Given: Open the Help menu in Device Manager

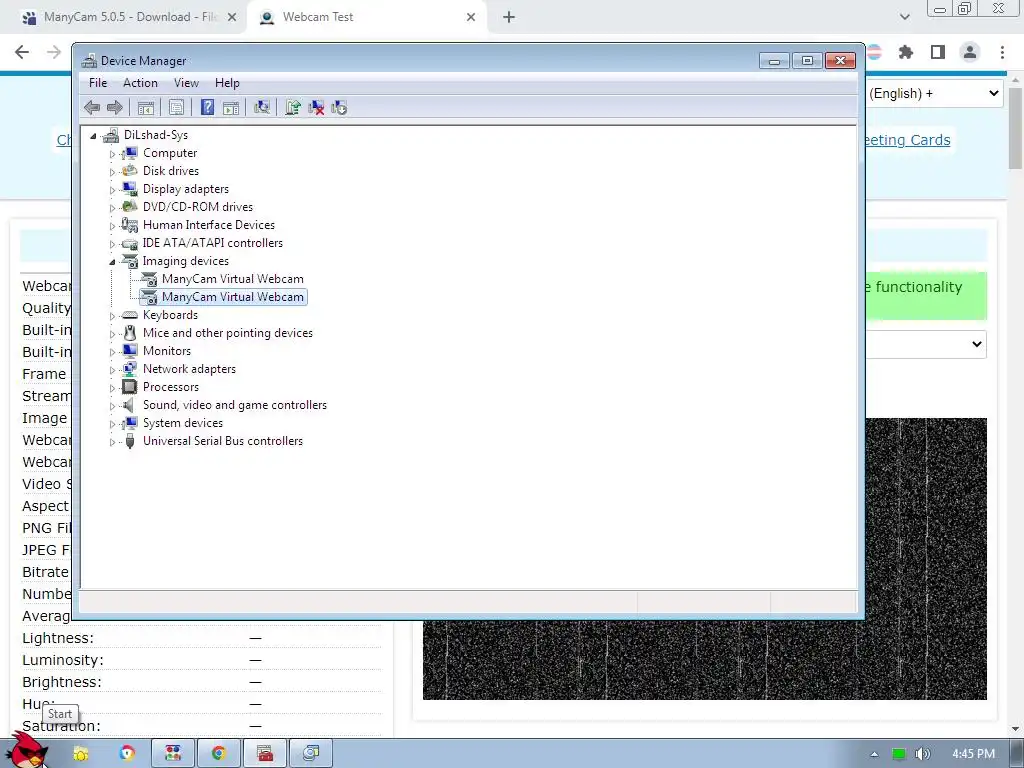Looking at the screenshot, I should point(227,83).
